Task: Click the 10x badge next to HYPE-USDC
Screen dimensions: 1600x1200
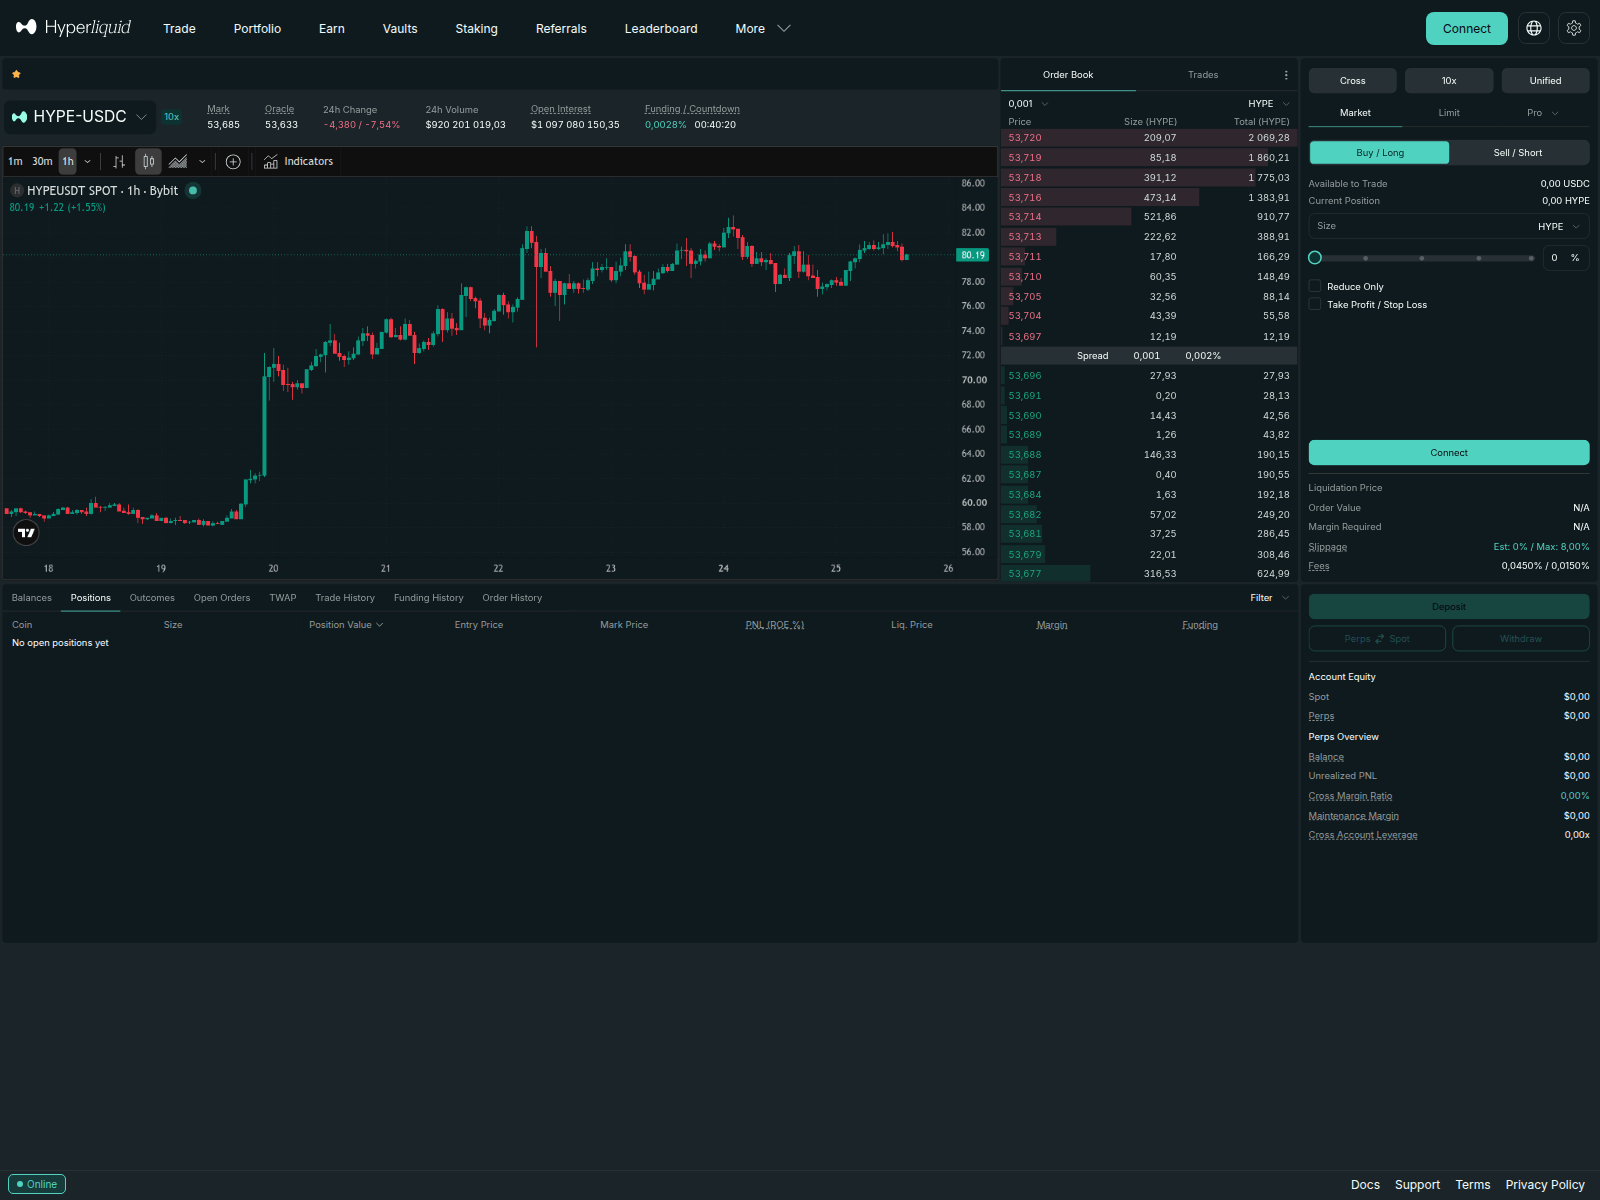Action: pyautogui.click(x=172, y=117)
